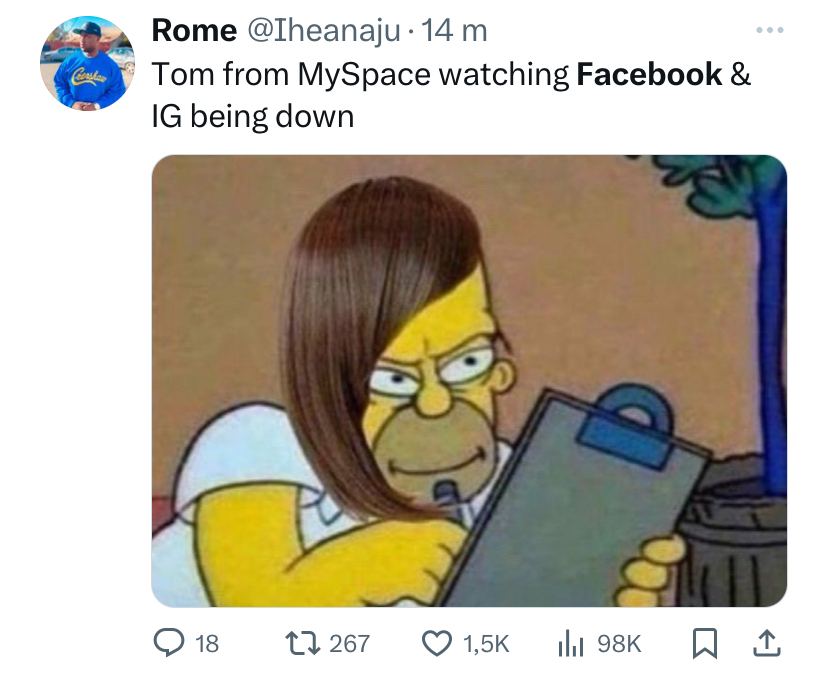Click the "IG being down" text line
This screenshot has width=828, height=679.
252,116
